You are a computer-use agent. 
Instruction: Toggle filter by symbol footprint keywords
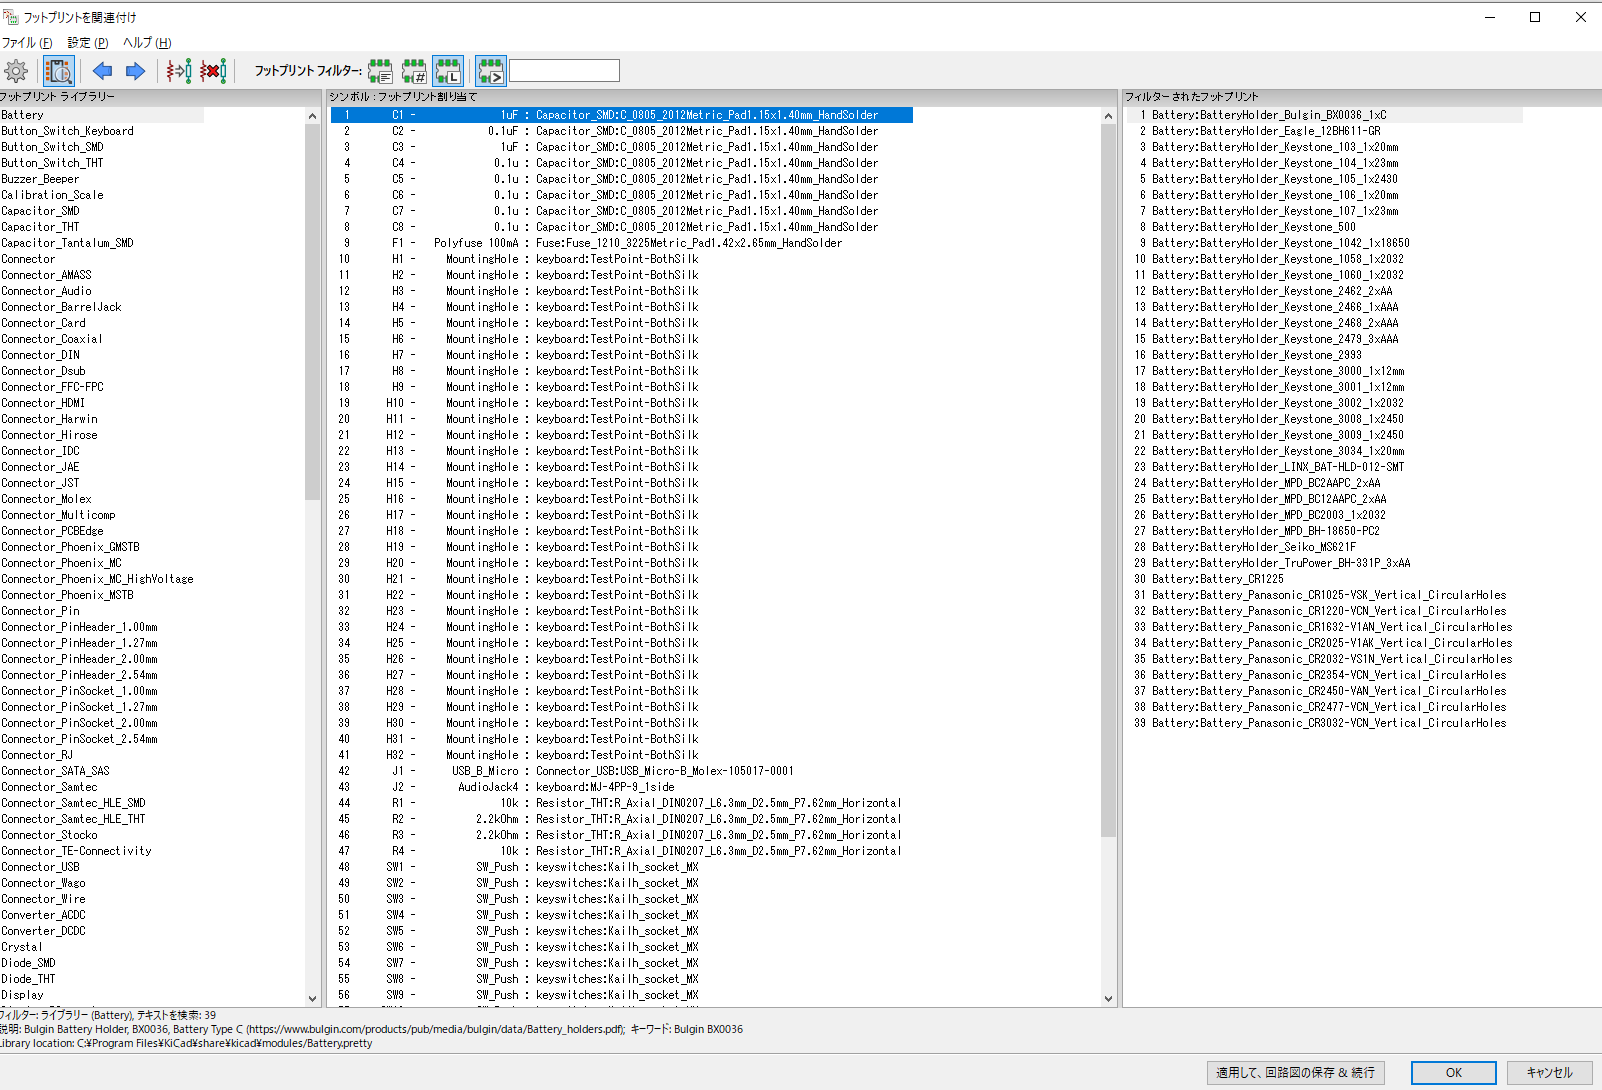coord(380,71)
